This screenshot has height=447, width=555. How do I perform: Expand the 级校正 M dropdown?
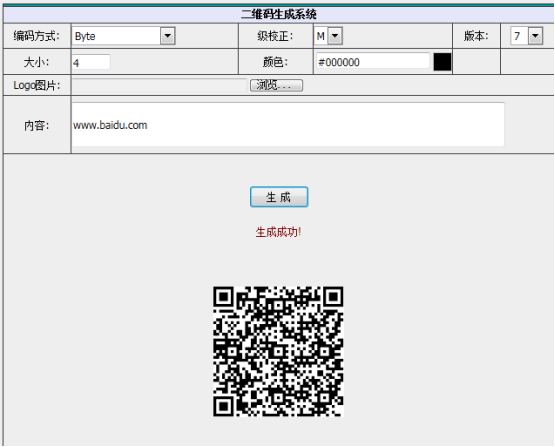(328, 36)
